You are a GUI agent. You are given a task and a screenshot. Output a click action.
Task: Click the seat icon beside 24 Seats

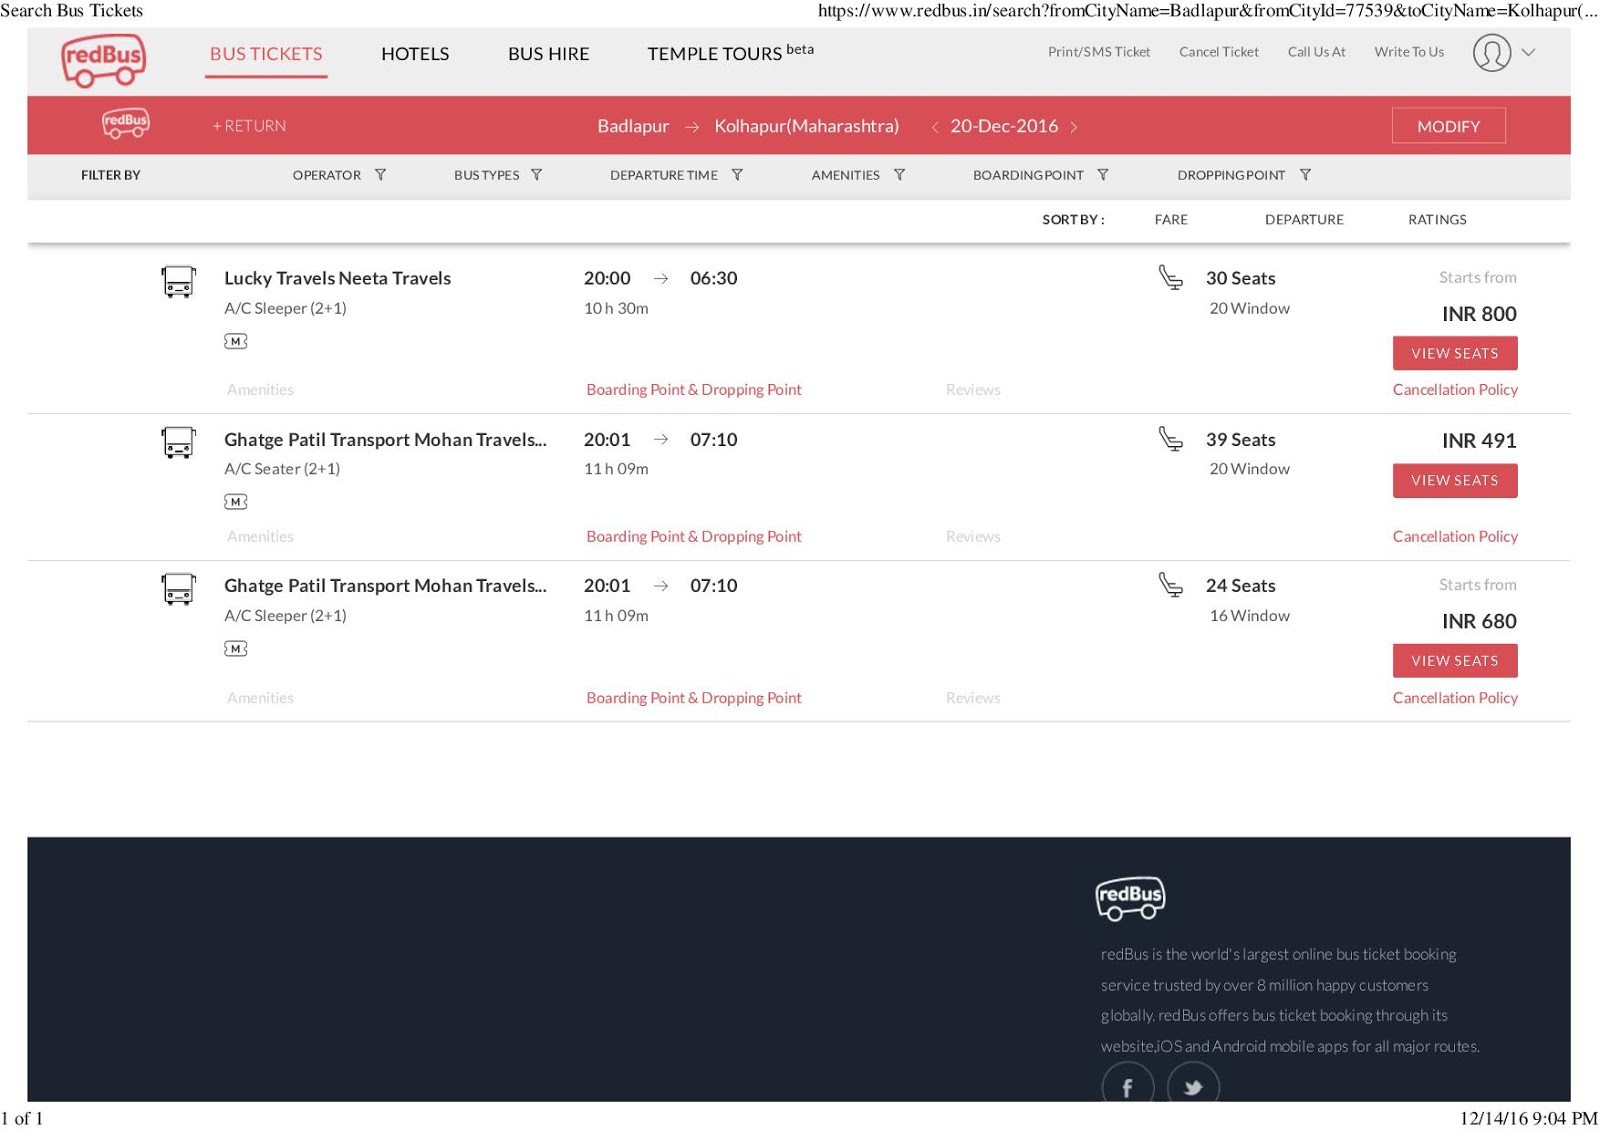point(1171,584)
